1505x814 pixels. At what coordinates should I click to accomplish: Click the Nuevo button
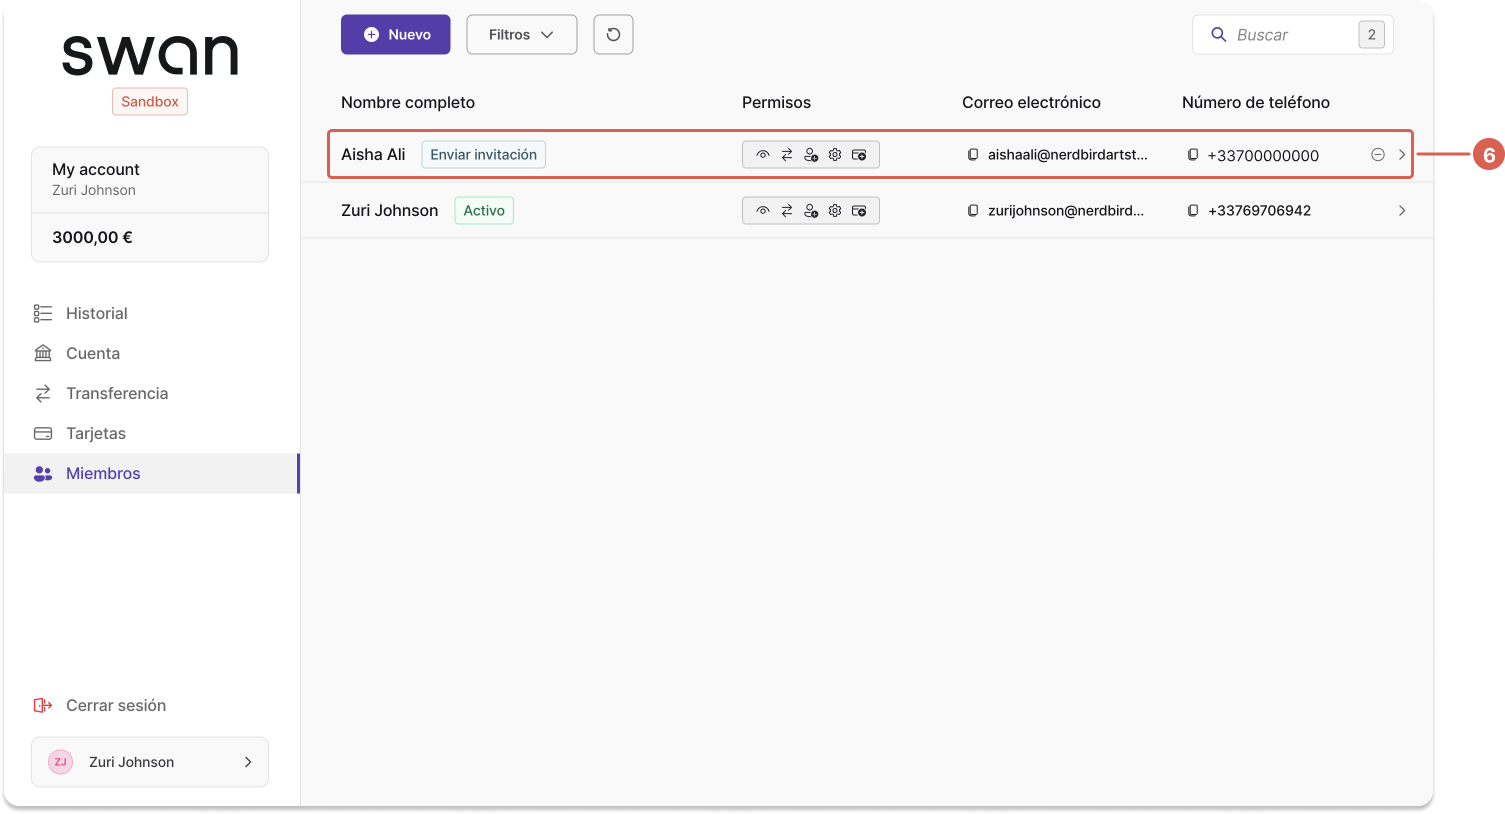point(395,34)
